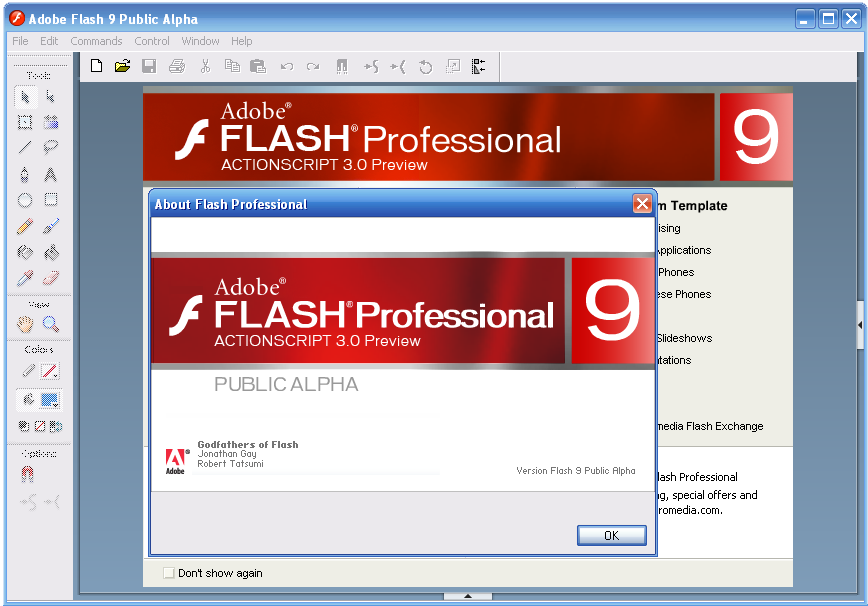This screenshot has width=868, height=606.
Task: Click Straighten modifier in Options section
Action: coord(52,502)
